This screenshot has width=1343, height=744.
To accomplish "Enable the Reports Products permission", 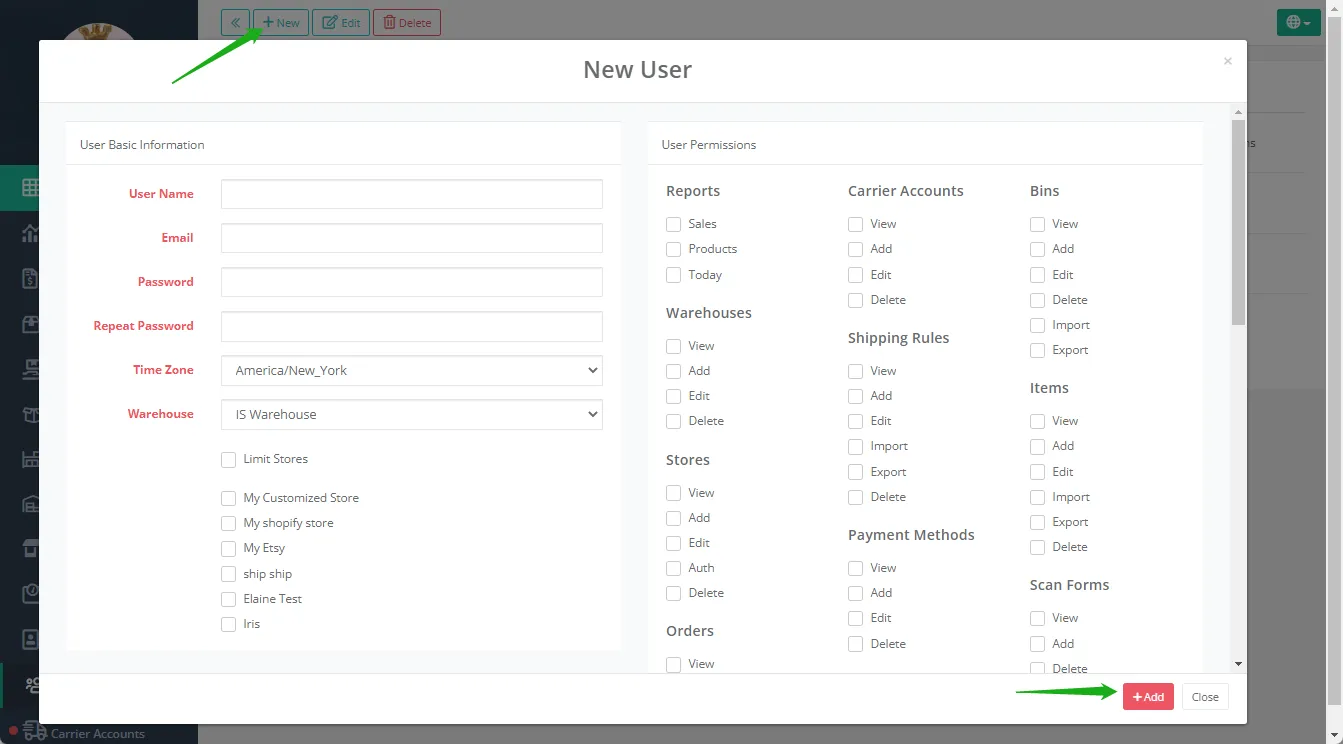I will [x=674, y=249].
